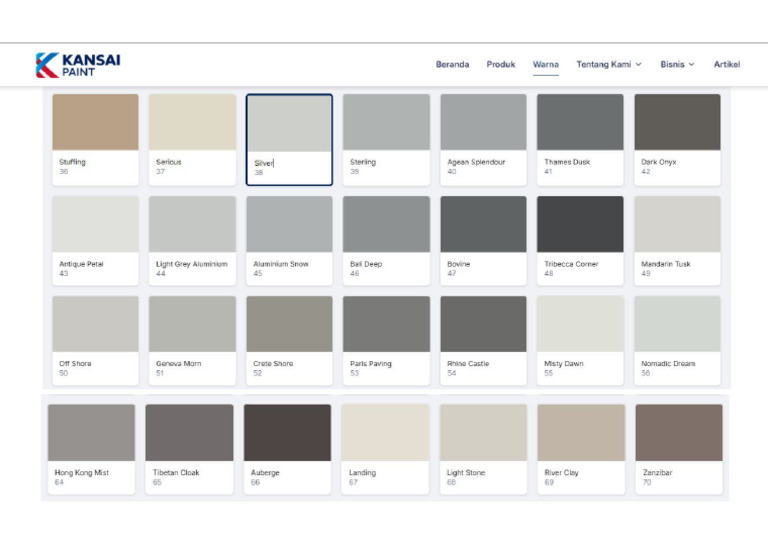Pick the Auberge 66 swatch
768x543 pixels.
(288, 449)
